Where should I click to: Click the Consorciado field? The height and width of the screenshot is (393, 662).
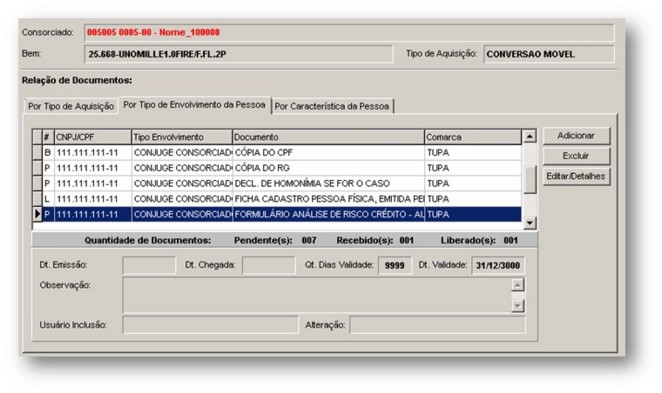[349, 33]
